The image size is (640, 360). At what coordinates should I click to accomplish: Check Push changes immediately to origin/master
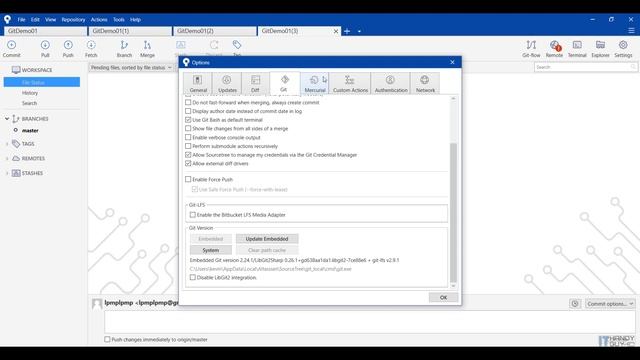tap(107, 339)
